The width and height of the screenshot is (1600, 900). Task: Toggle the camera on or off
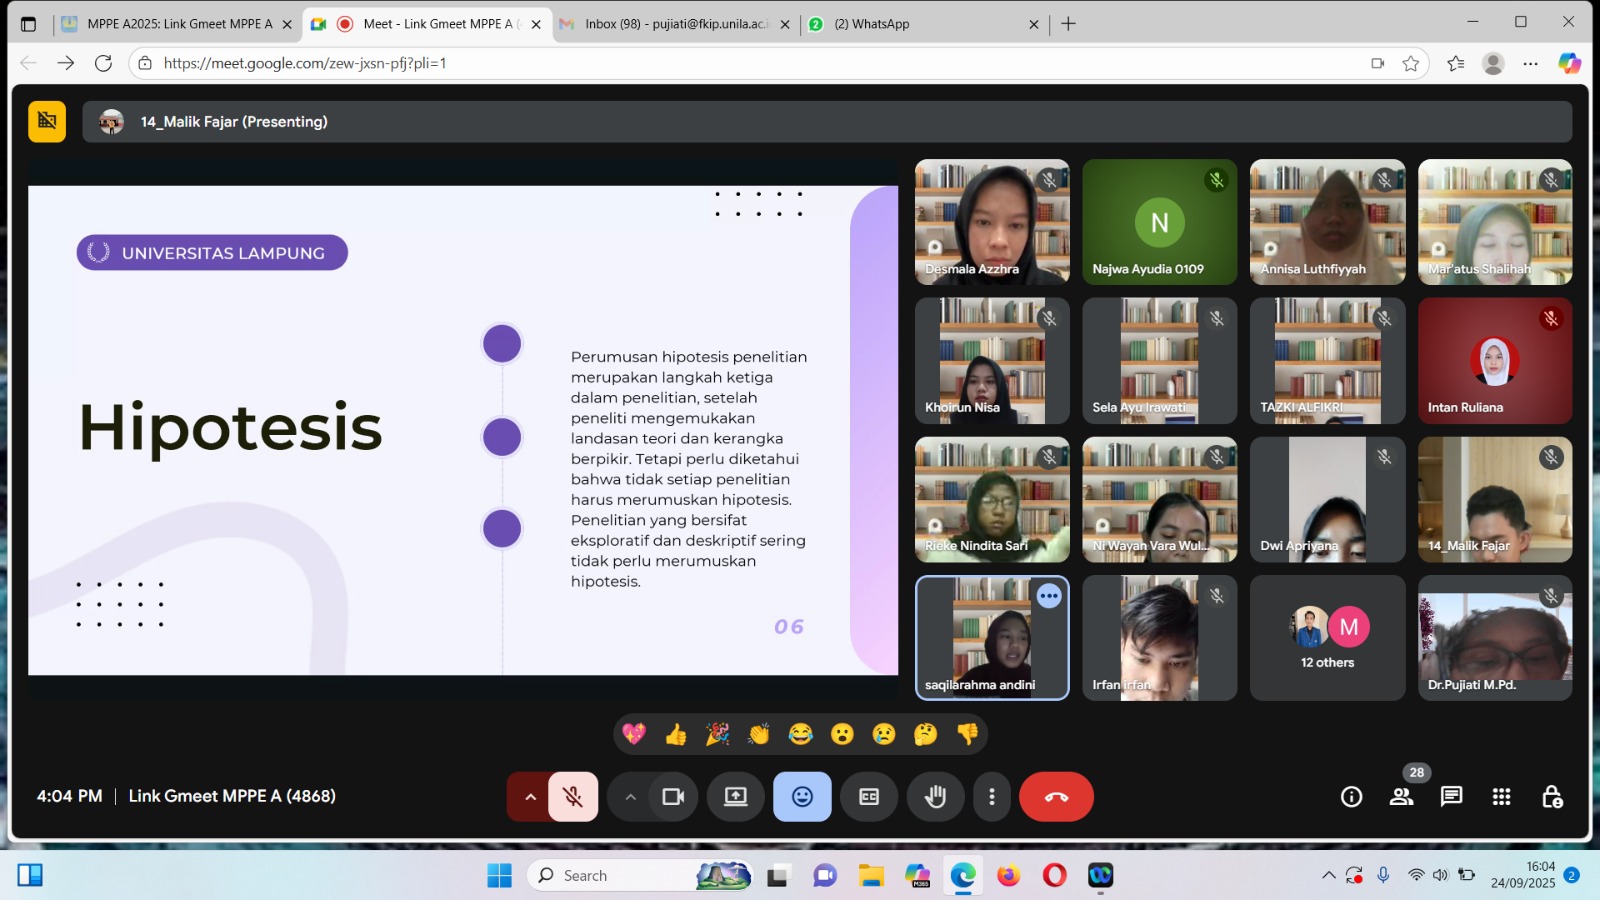click(x=673, y=797)
